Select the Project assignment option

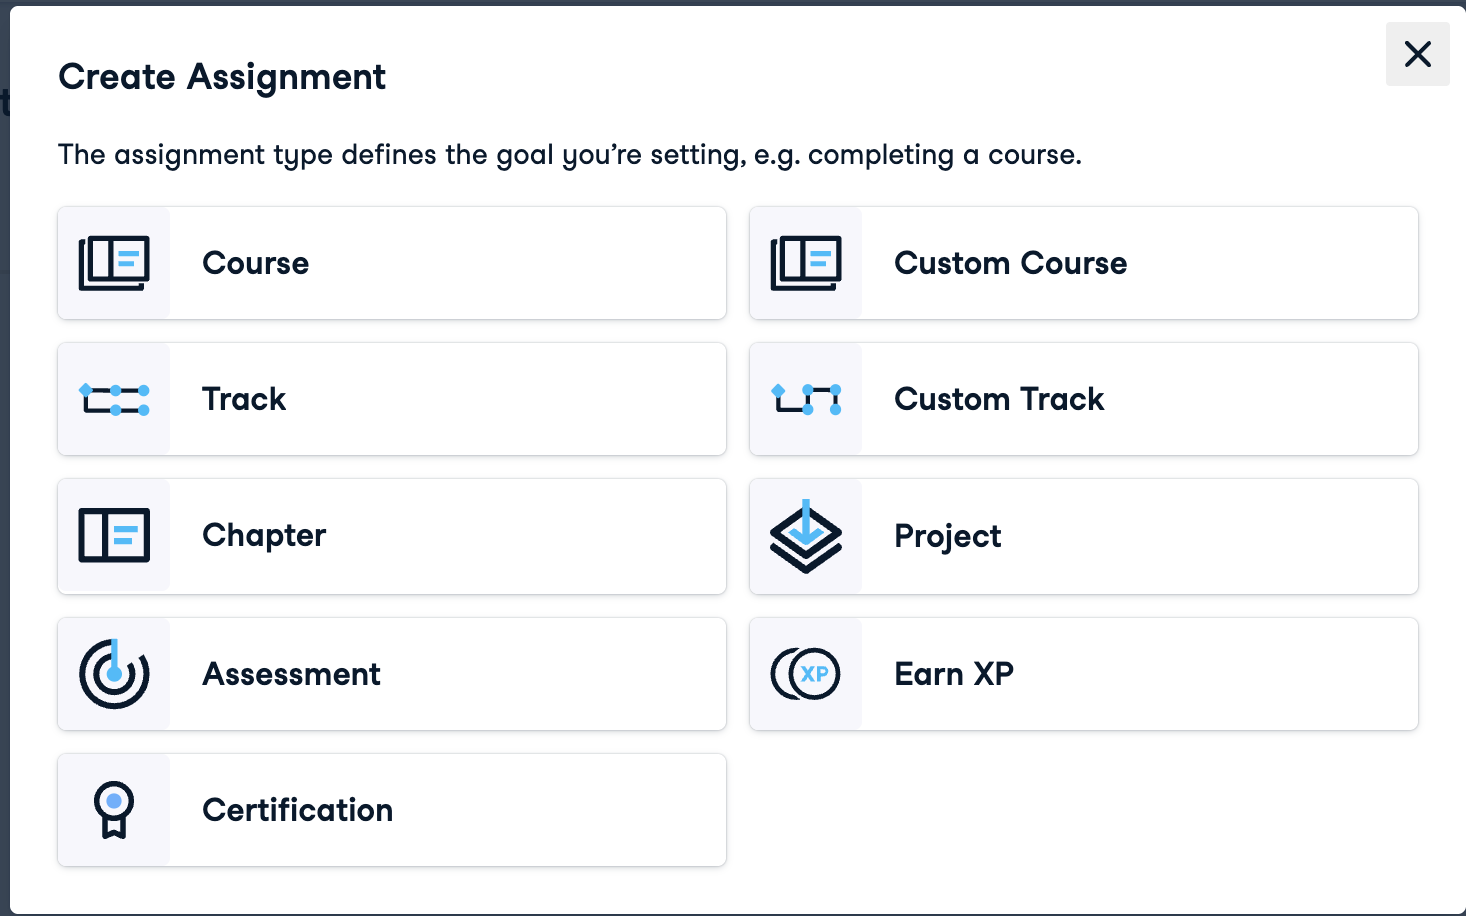coord(947,536)
